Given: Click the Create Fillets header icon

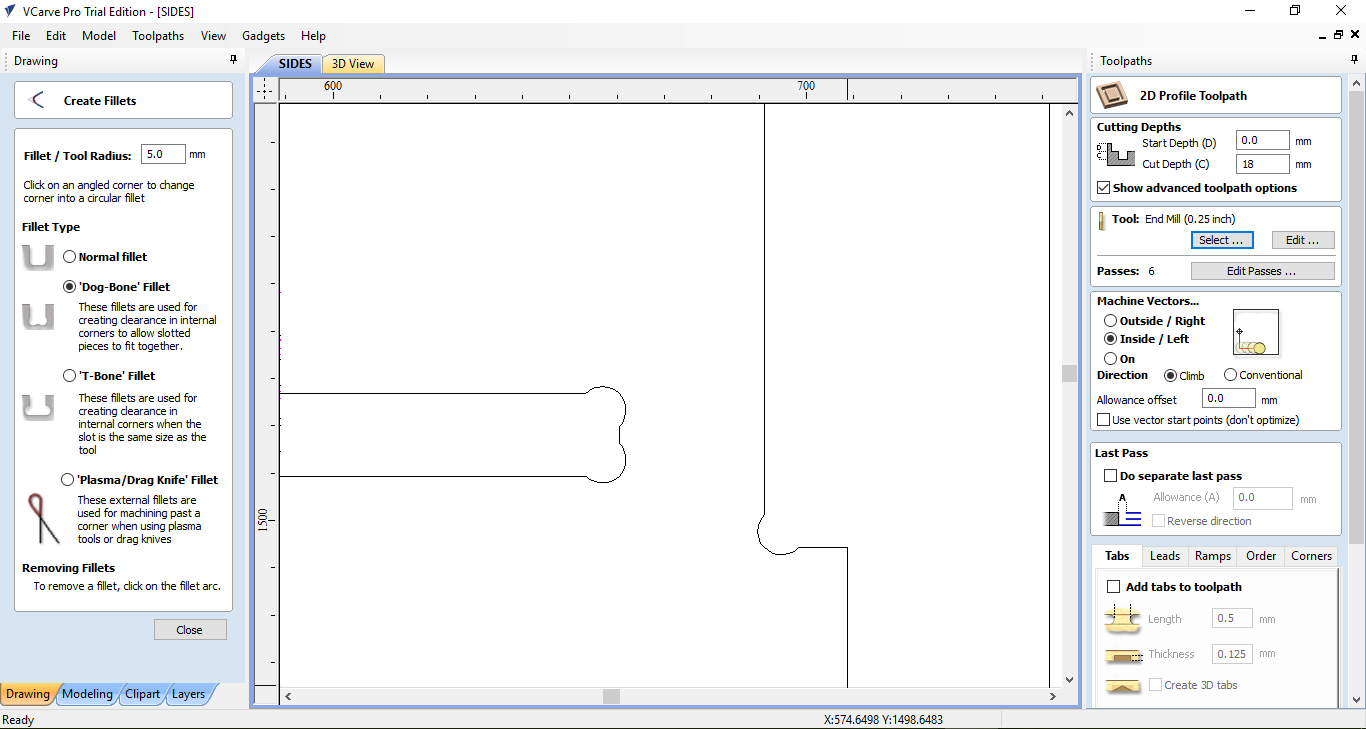Looking at the screenshot, I should click(x=38, y=100).
